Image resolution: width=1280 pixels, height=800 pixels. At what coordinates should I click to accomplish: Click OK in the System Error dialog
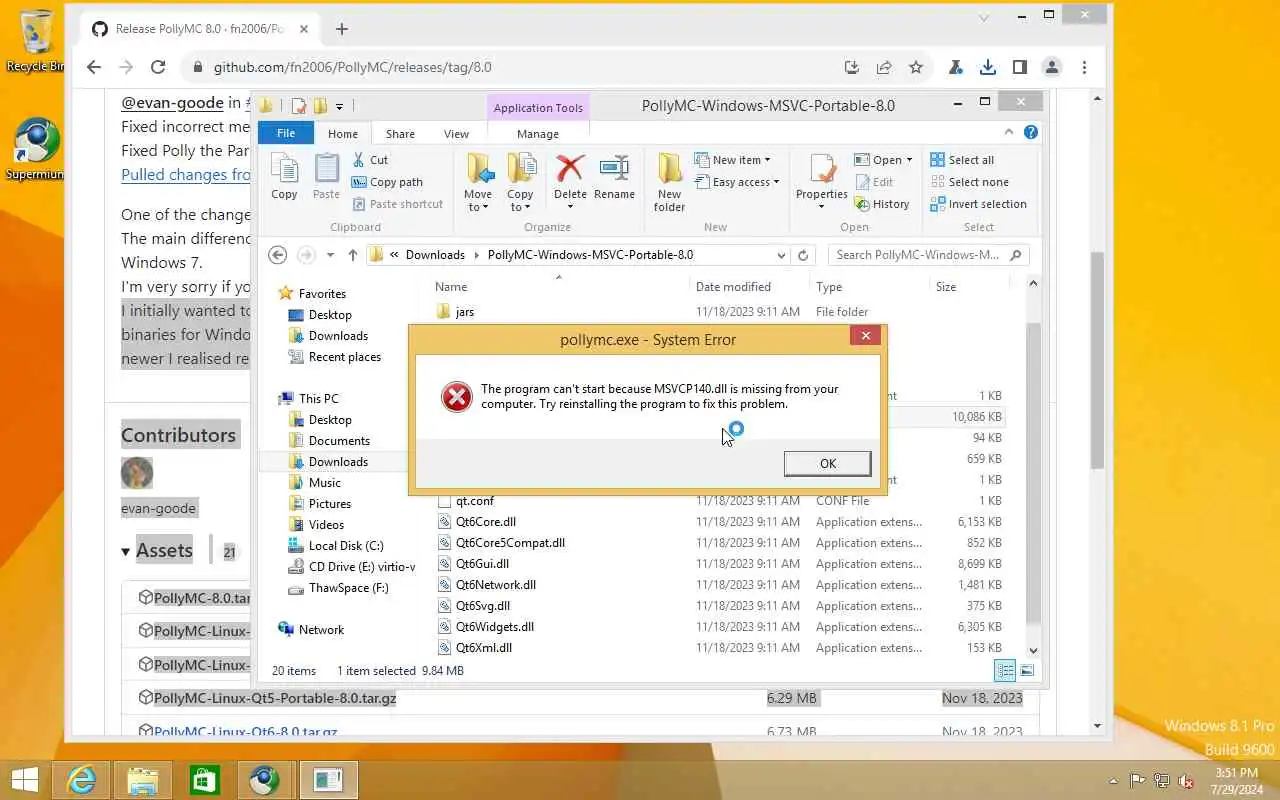point(827,463)
